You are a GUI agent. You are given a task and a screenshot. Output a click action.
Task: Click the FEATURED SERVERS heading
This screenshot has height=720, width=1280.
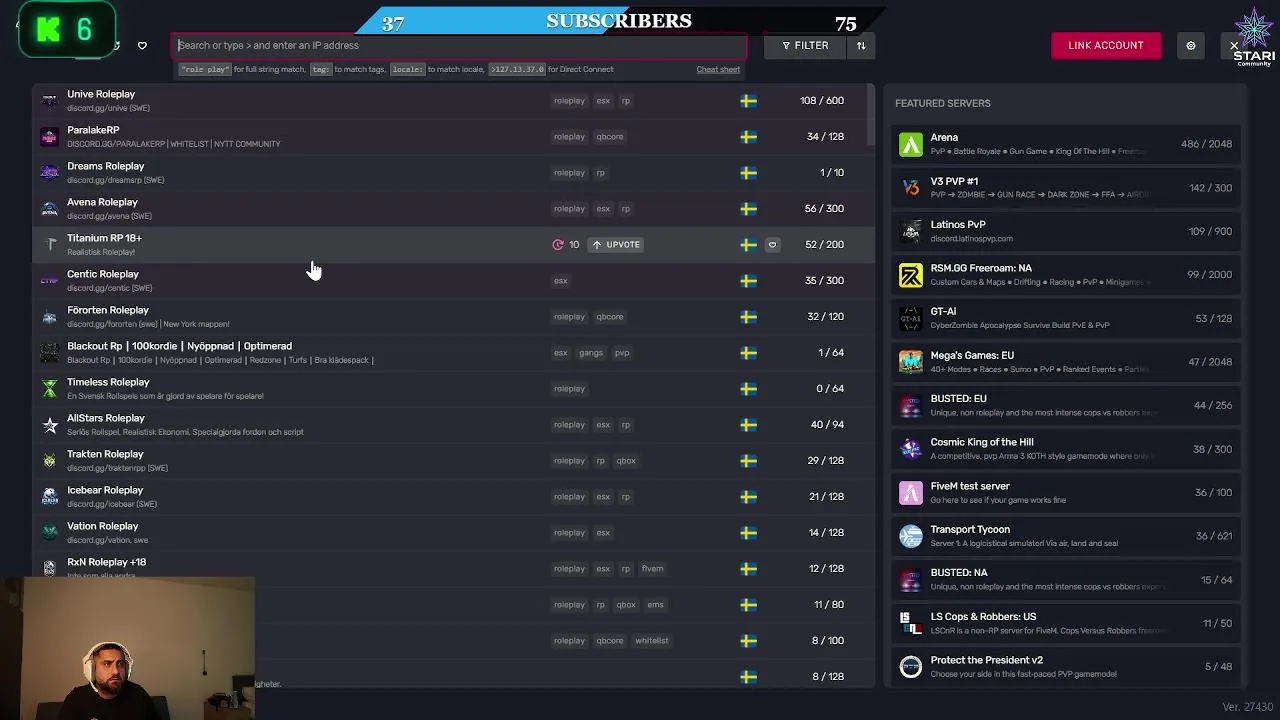pyautogui.click(x=942, y=103)
